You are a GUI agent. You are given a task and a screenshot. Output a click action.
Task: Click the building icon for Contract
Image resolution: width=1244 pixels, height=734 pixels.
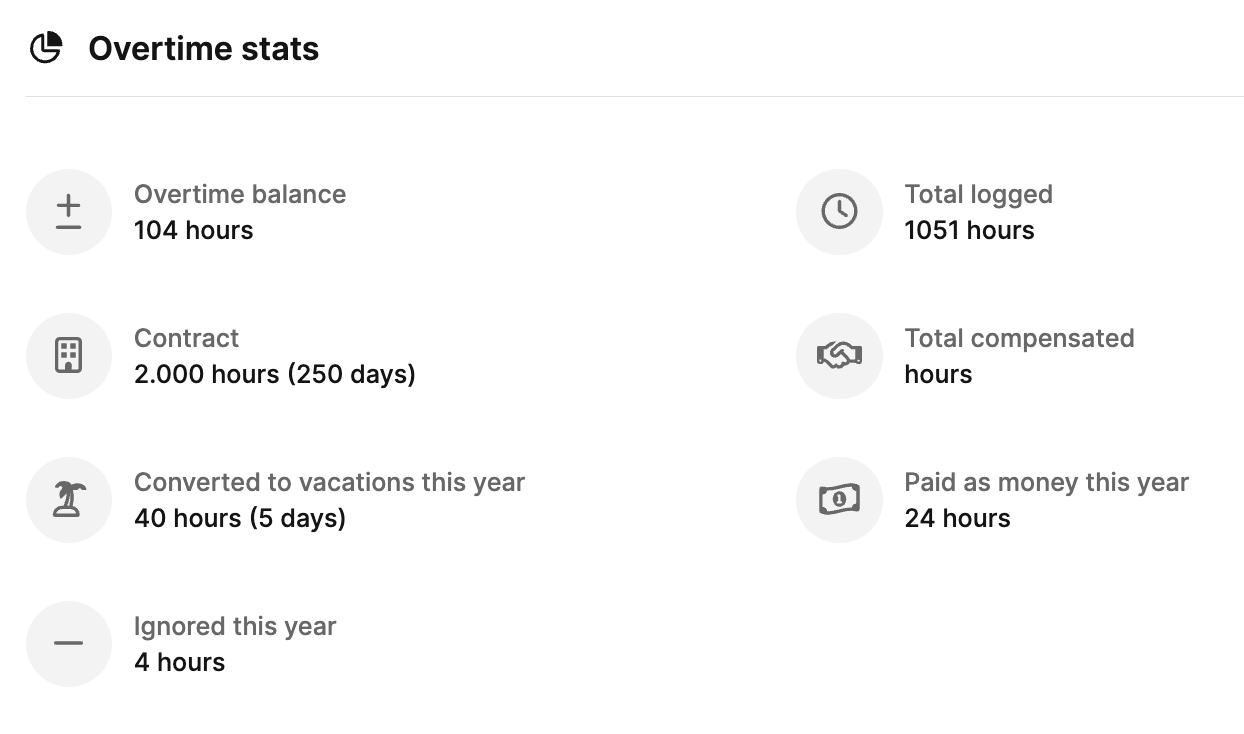68,356
